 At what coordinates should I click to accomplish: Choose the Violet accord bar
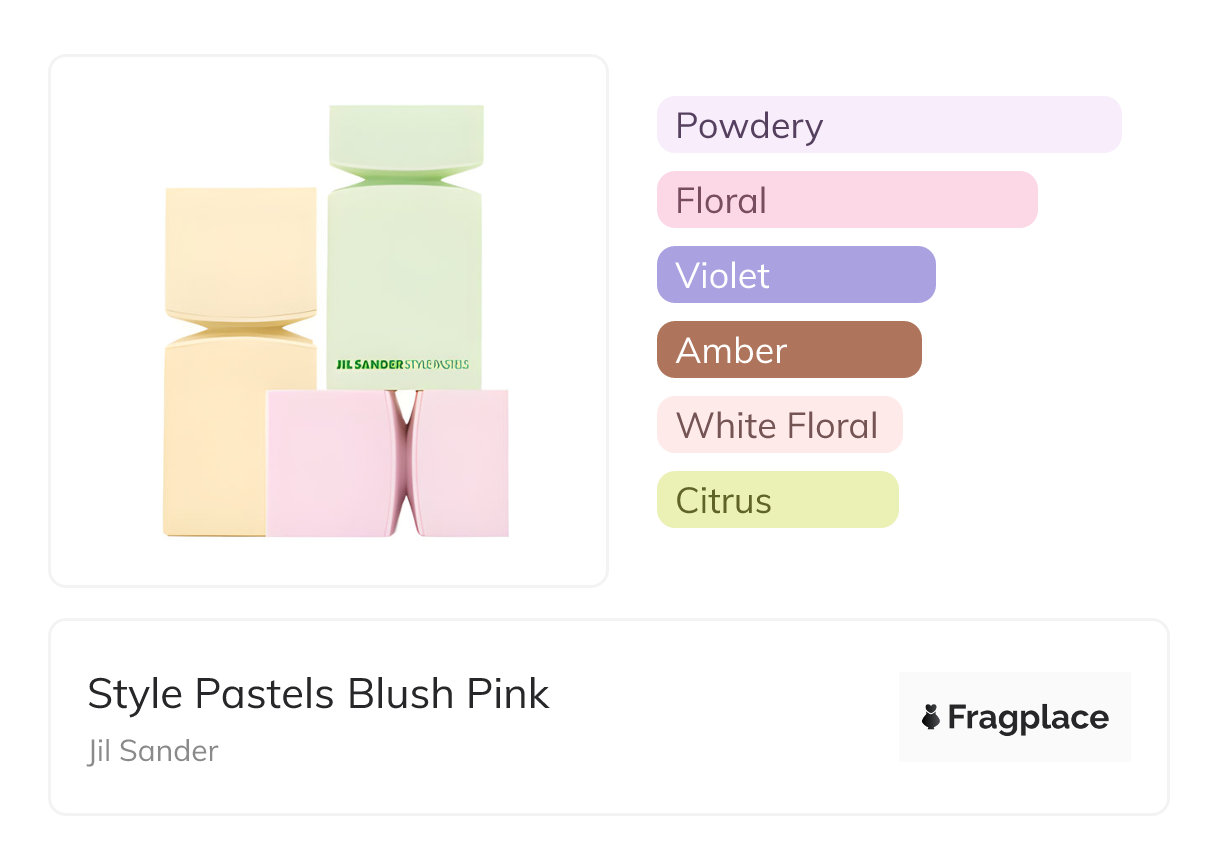795,275
